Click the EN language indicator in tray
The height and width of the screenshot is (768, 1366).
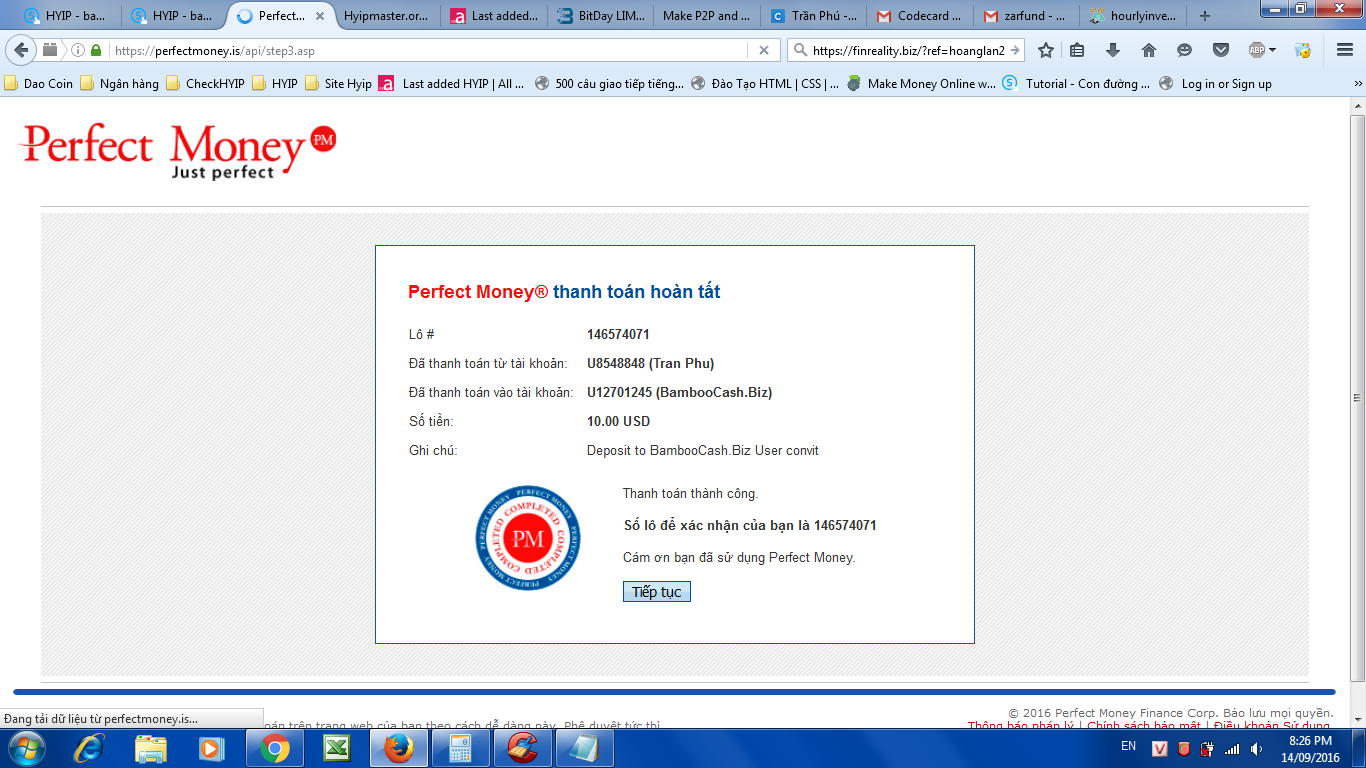1128,746
